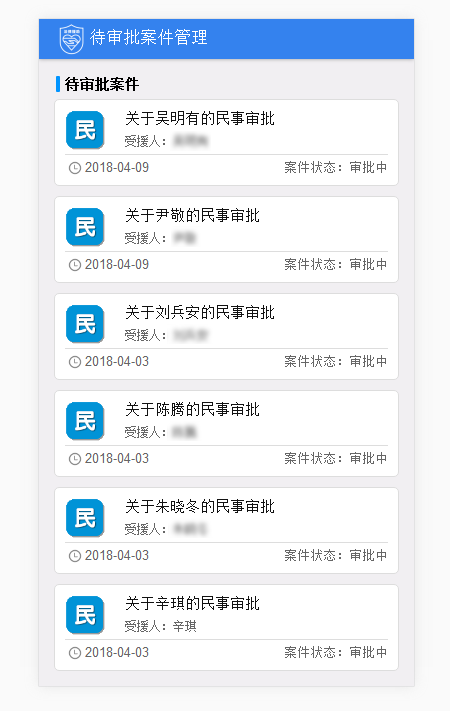Click the 待审批案件 section heading
The height and width of the screenshot is (711, 450).
(x=102, y=84)
